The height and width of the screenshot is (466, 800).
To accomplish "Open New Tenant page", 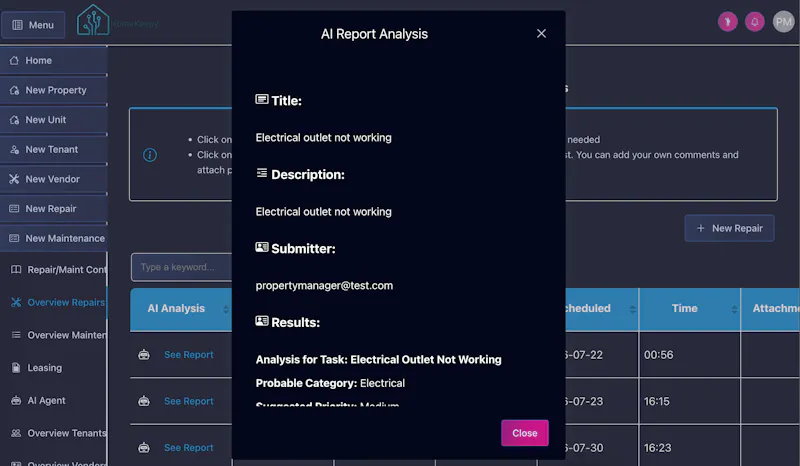I will [x=54, y=149].
